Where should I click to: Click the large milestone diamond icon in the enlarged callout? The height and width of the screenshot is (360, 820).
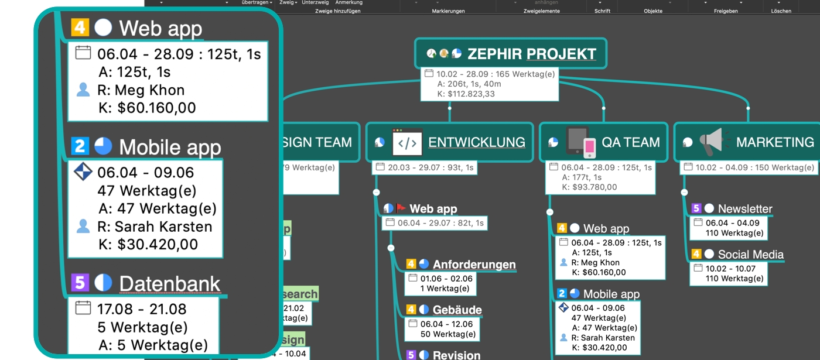tap(83, 172)
